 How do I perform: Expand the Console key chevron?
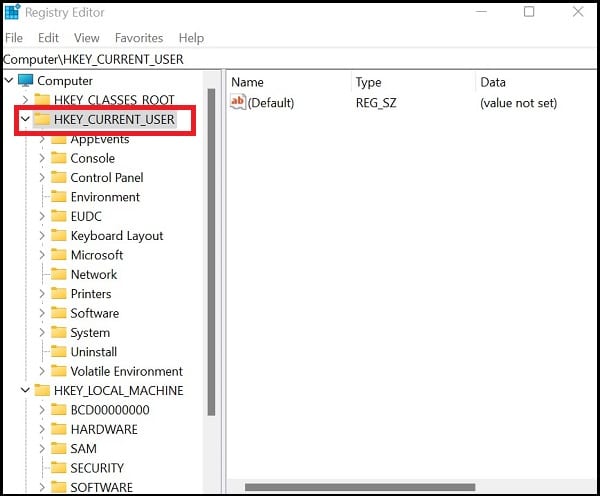(42, 158)
